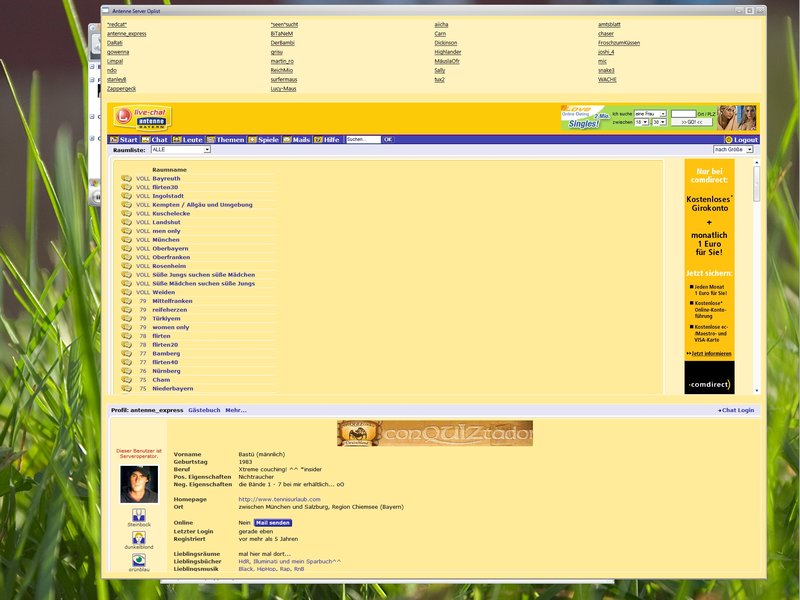Select the Mails navigation item
Image resolution: width=800 pixels, height=600 pixels.
coord(296,140)
